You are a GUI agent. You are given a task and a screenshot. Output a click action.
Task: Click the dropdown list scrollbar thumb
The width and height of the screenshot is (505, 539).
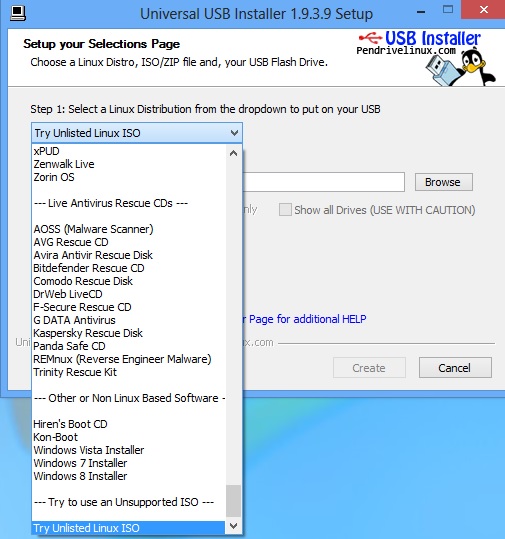(233, 500)
